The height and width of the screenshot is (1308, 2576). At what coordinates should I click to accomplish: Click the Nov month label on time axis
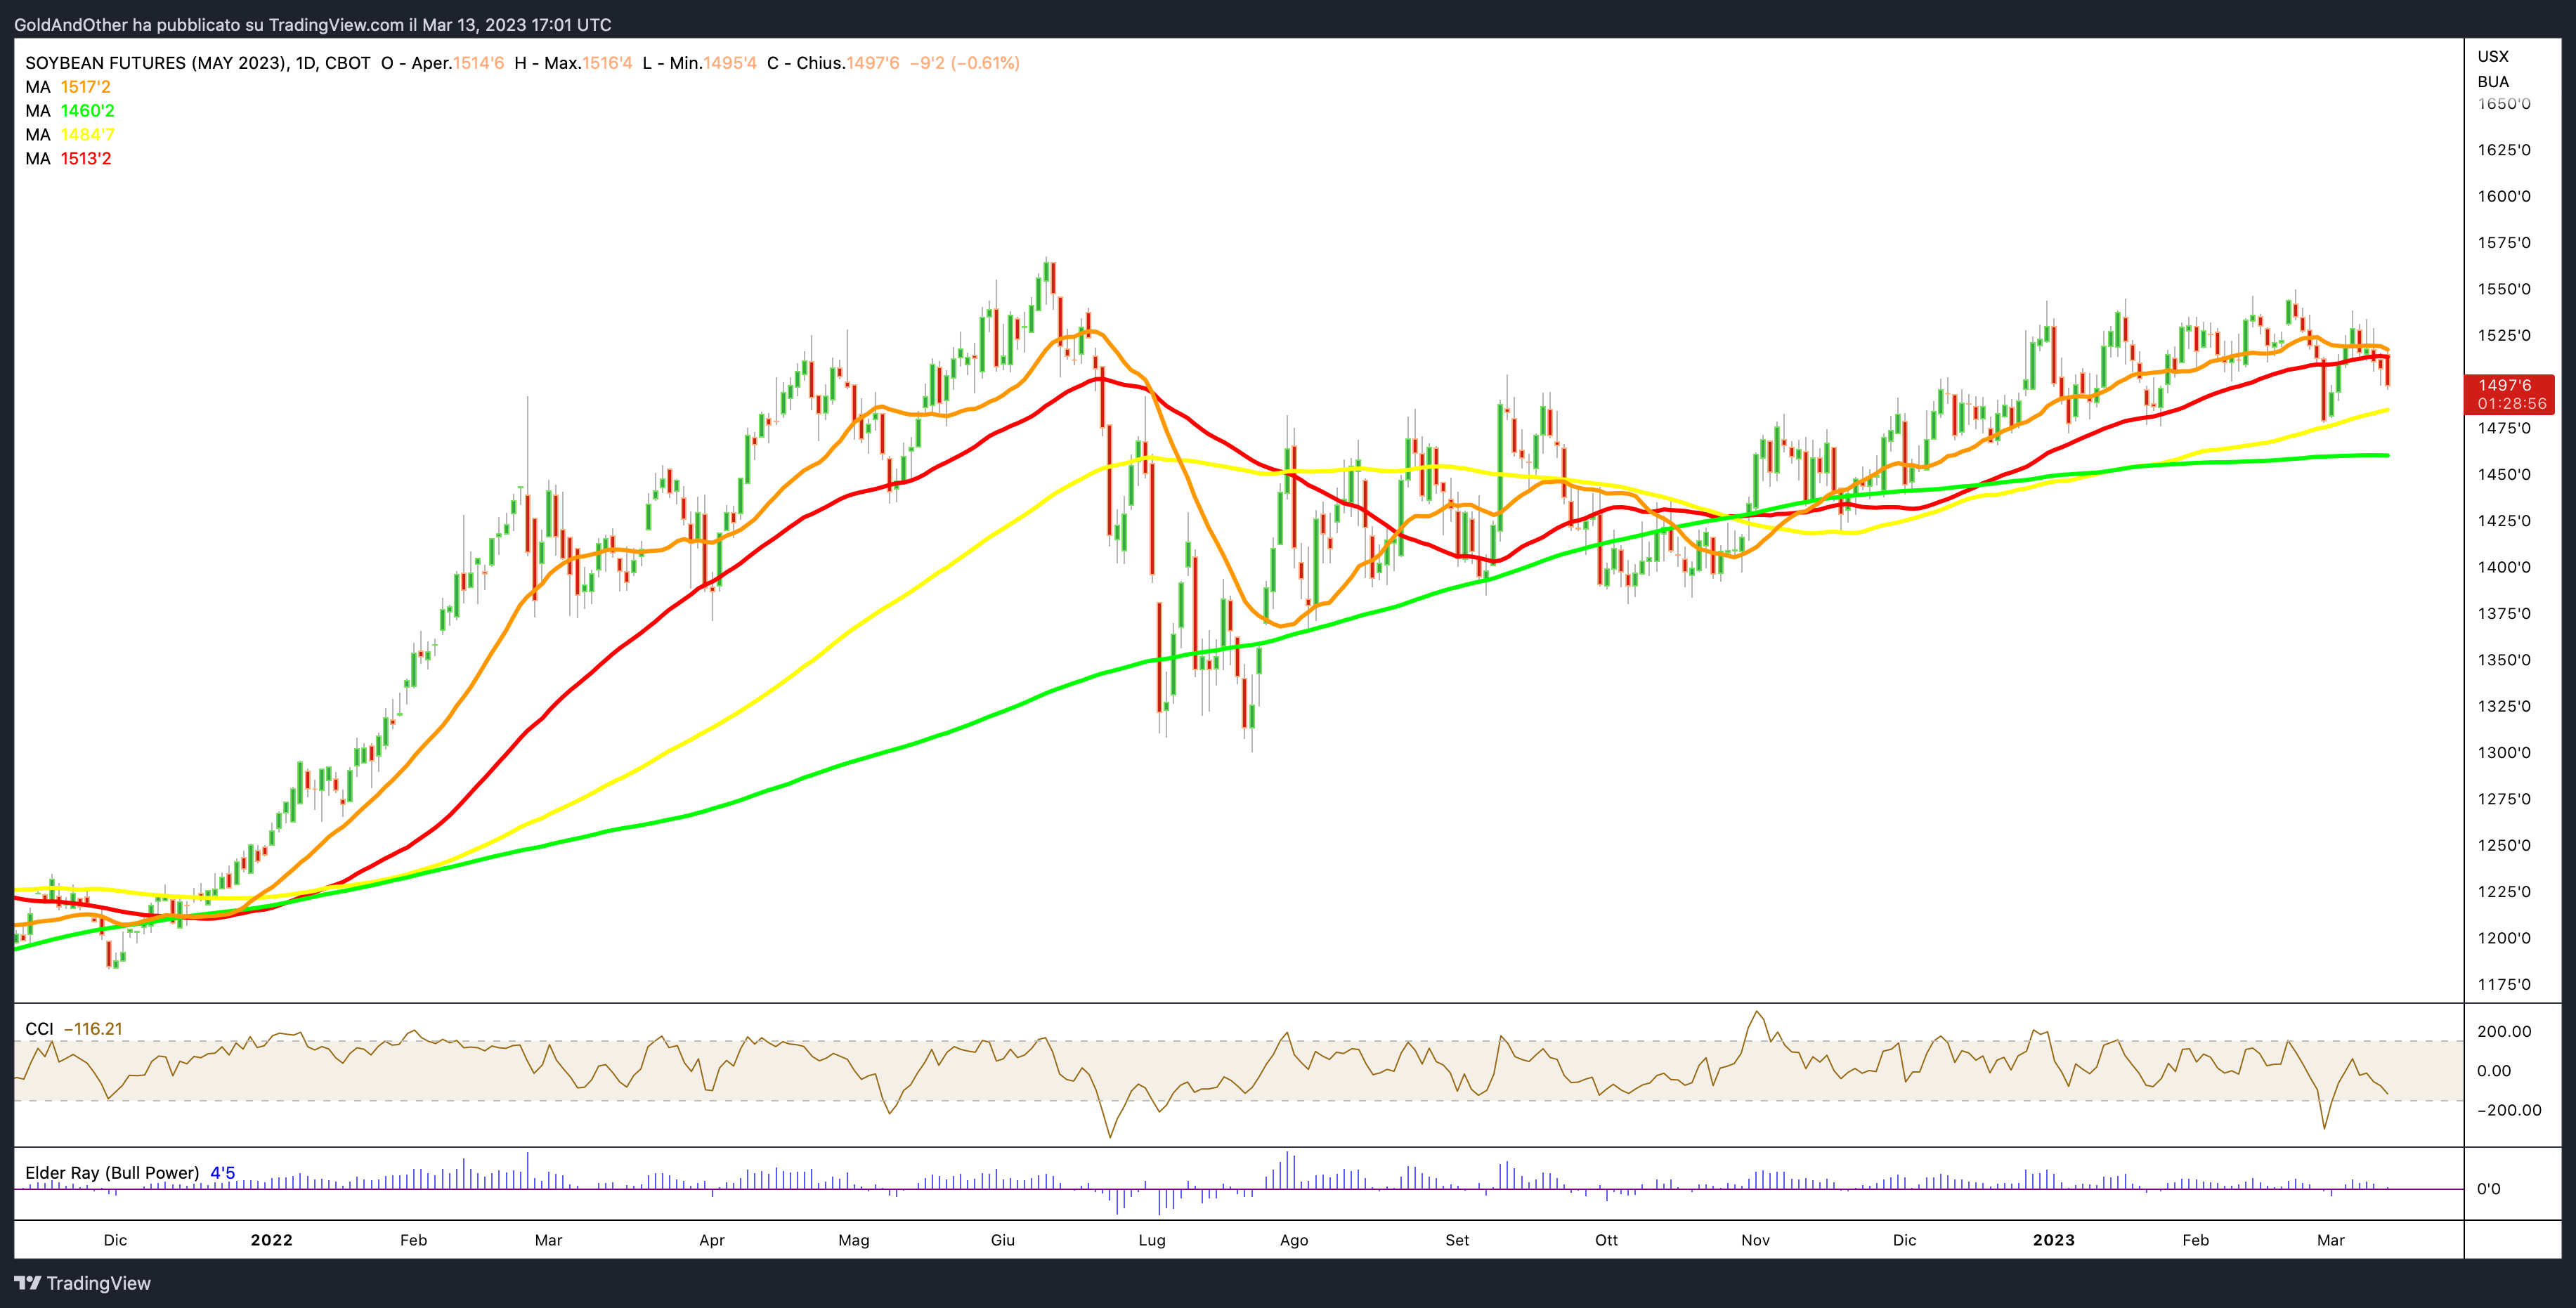click(1755, 1240)
